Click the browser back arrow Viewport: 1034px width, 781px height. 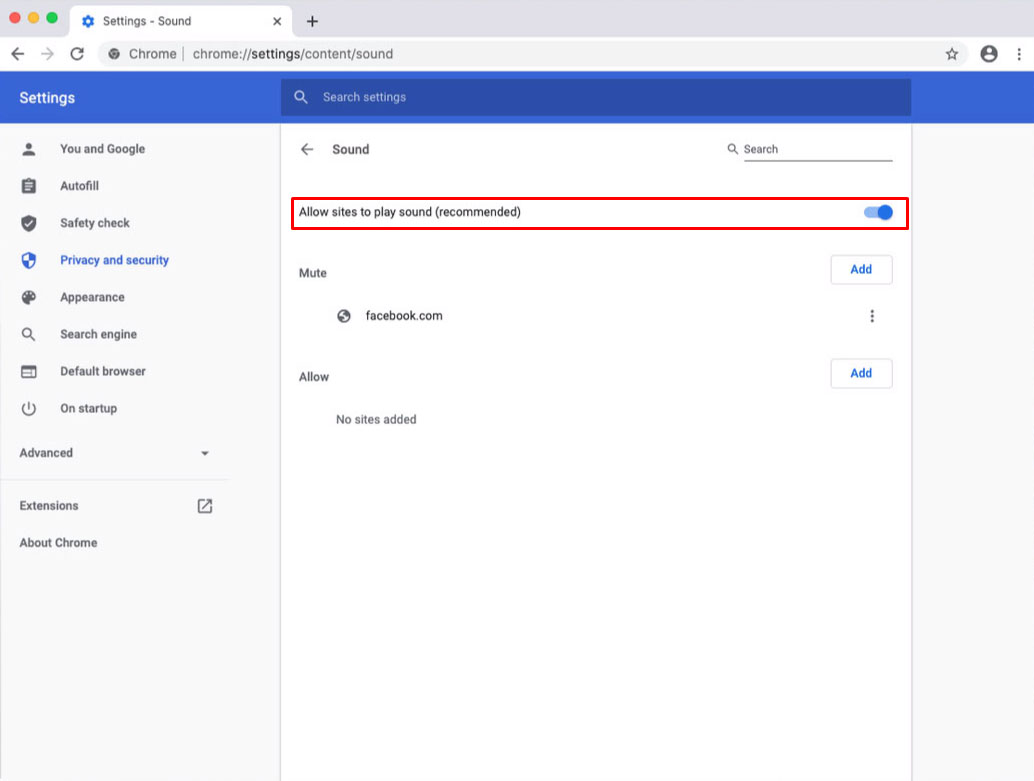18,54
